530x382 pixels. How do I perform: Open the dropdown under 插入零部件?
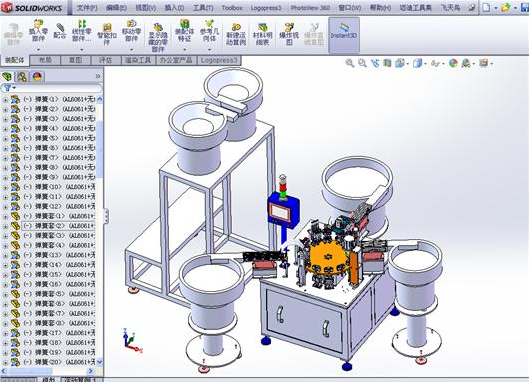[x=38, y=50]
